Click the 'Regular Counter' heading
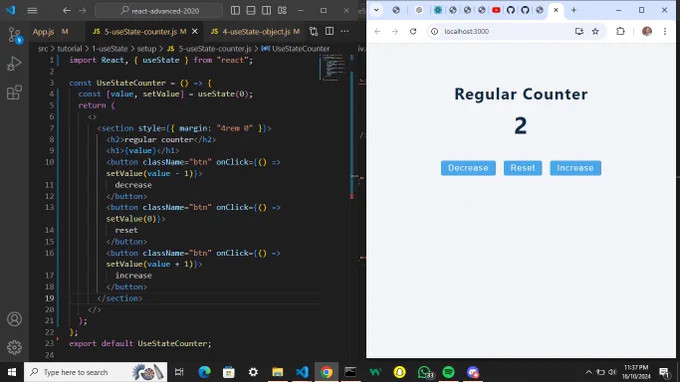This screenshot has width=680, height=382. [x=521, y=94]
